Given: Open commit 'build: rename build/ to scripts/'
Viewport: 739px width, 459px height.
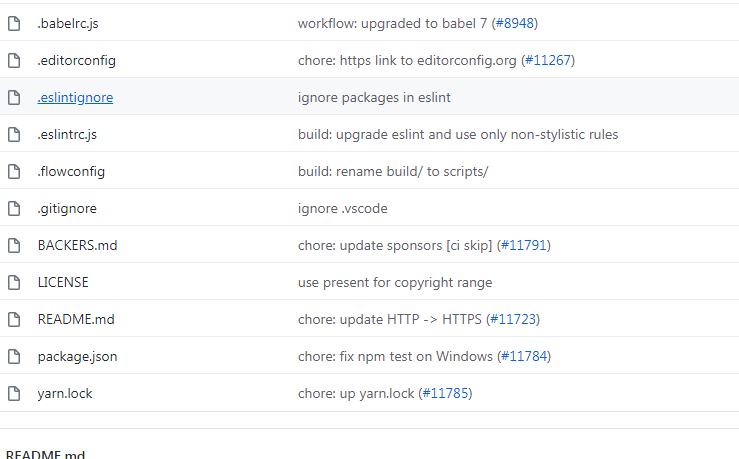Looking at the screenshot, I should [x=393, y=172].
